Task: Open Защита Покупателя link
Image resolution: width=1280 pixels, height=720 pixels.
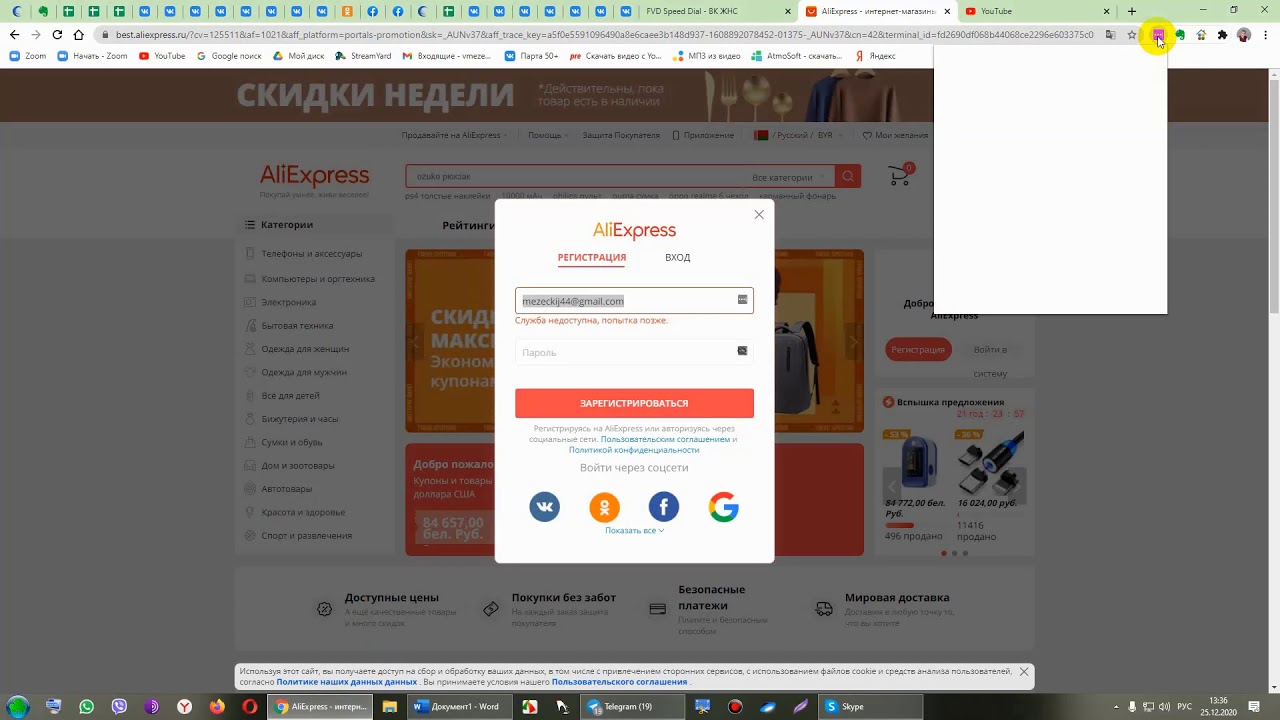Action: tap(621, 135)
